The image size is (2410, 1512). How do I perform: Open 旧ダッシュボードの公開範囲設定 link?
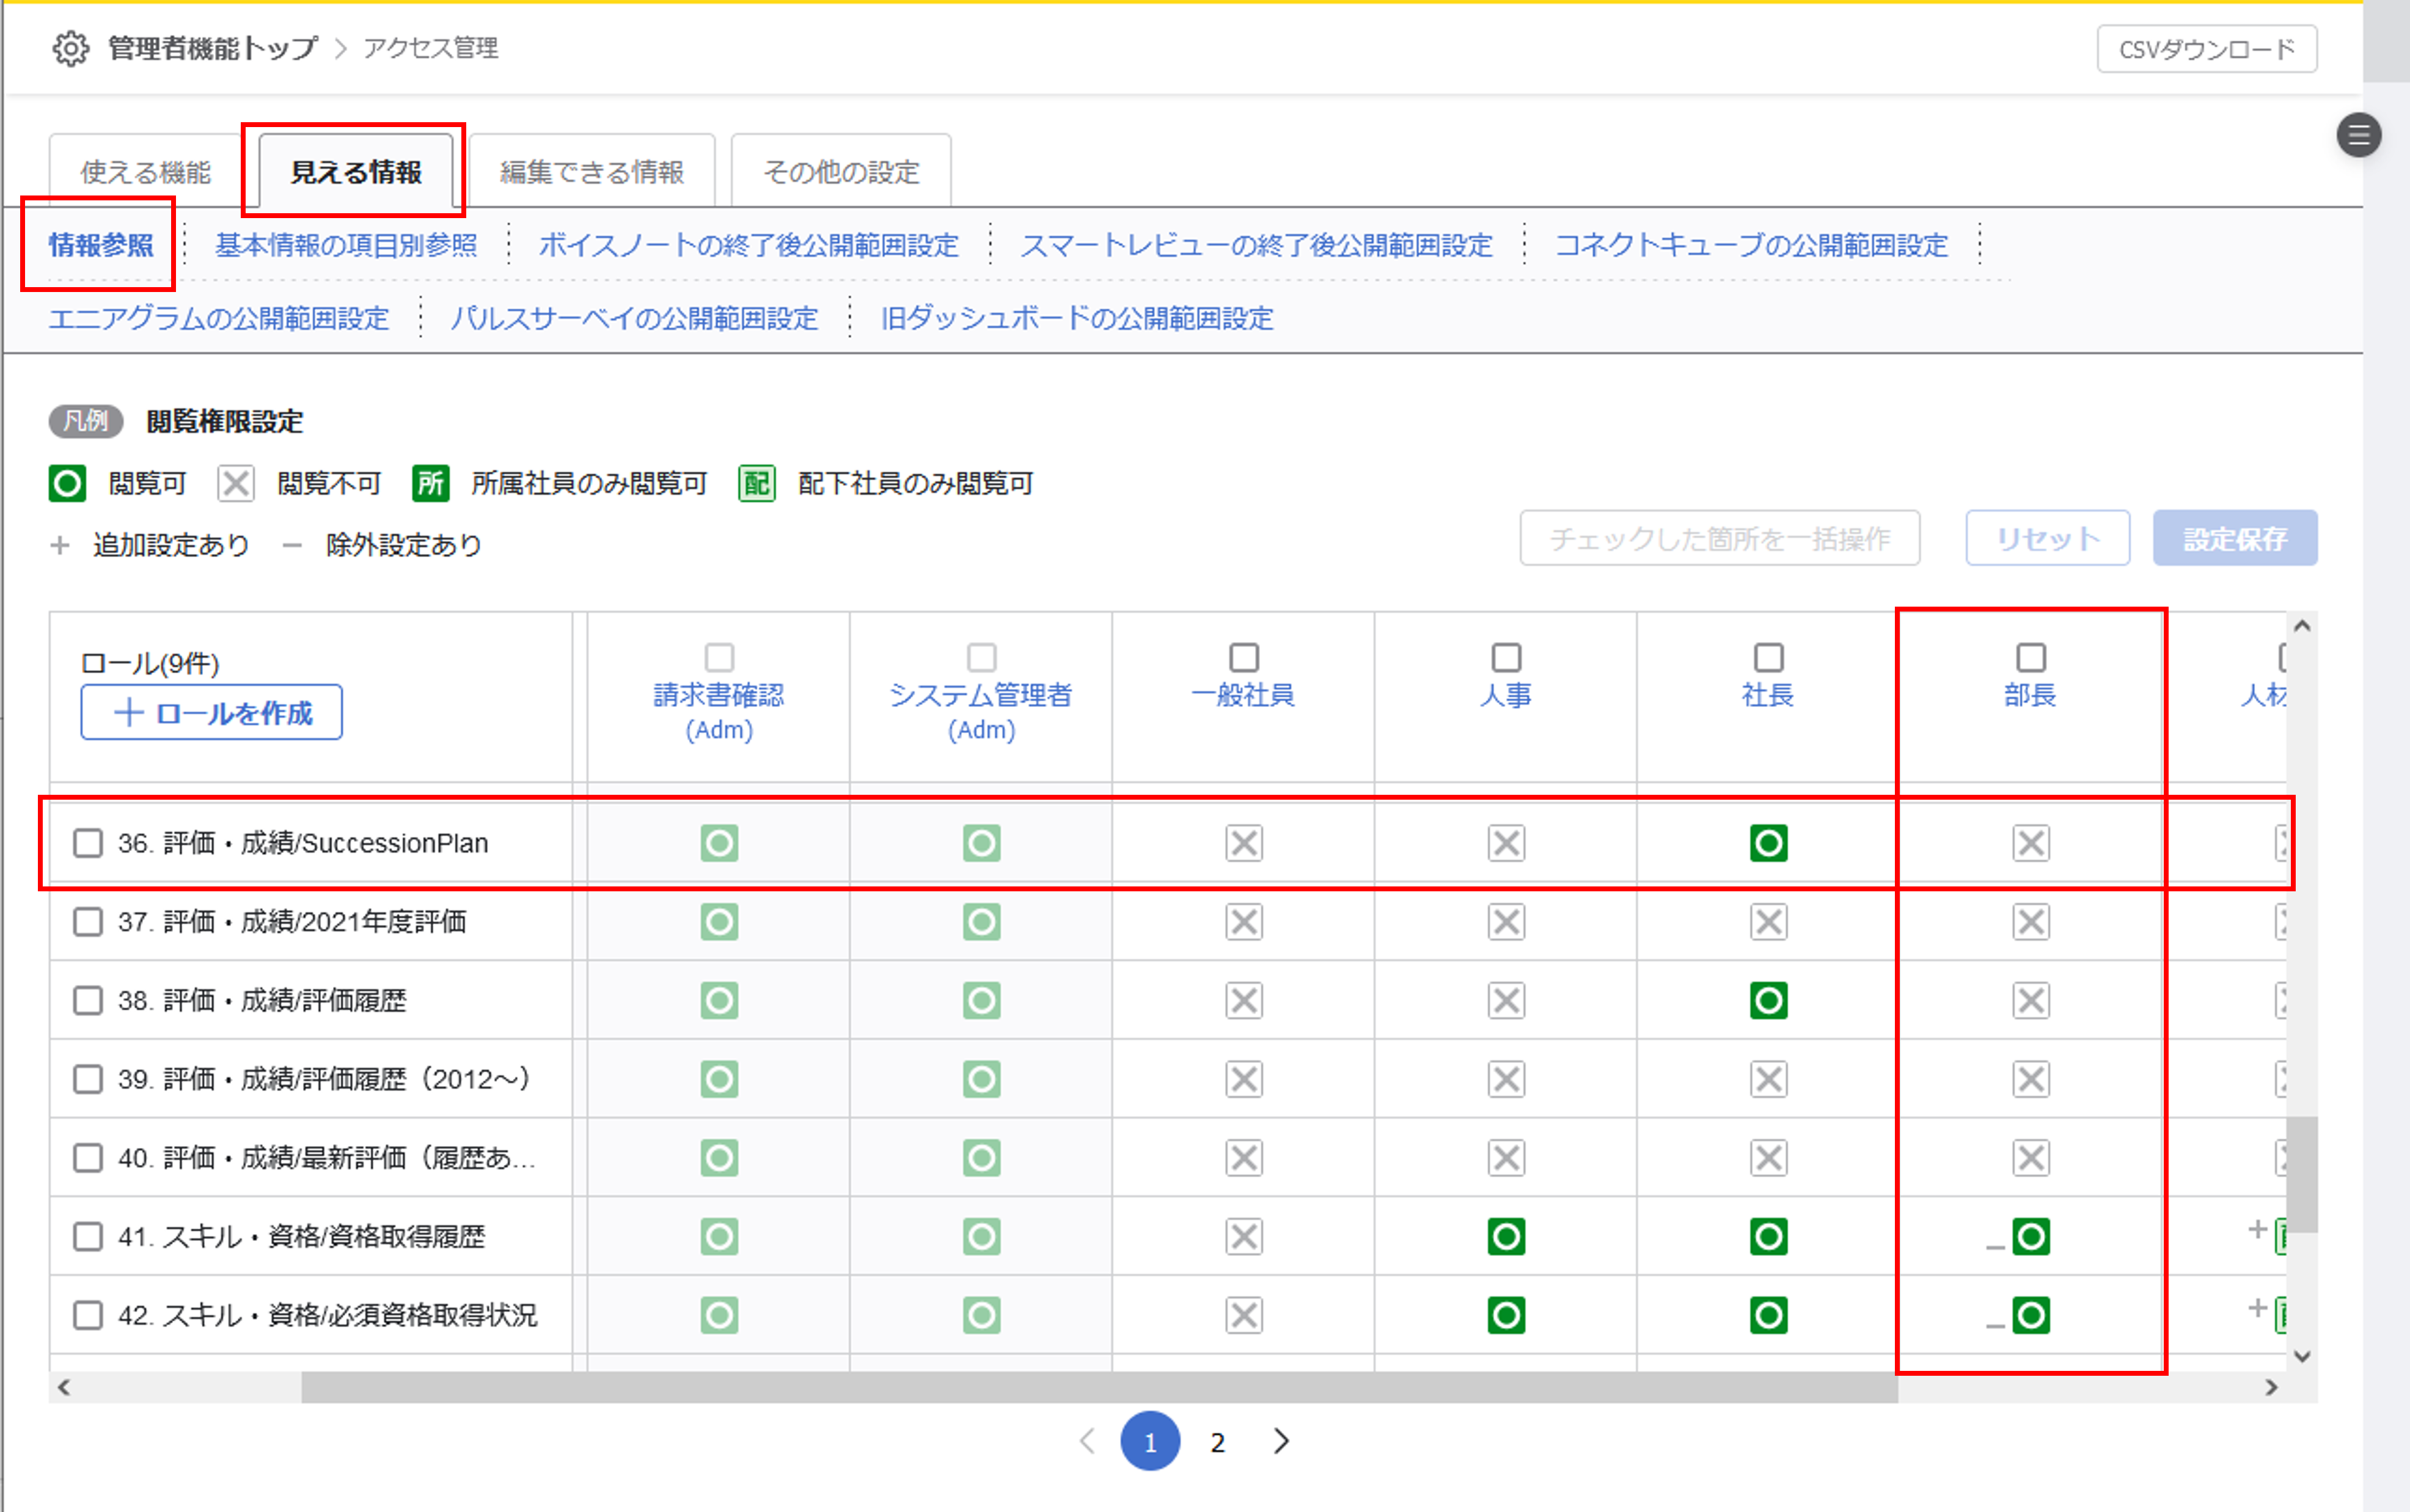pyautogui.click(x=1077, y=318)
